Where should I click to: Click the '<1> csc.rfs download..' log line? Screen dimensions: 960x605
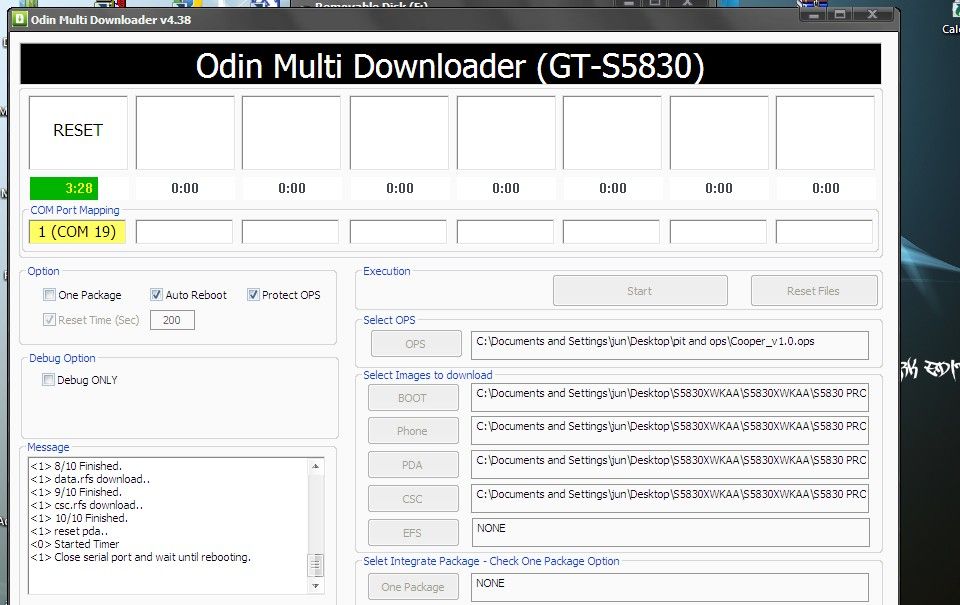point(86,505)
